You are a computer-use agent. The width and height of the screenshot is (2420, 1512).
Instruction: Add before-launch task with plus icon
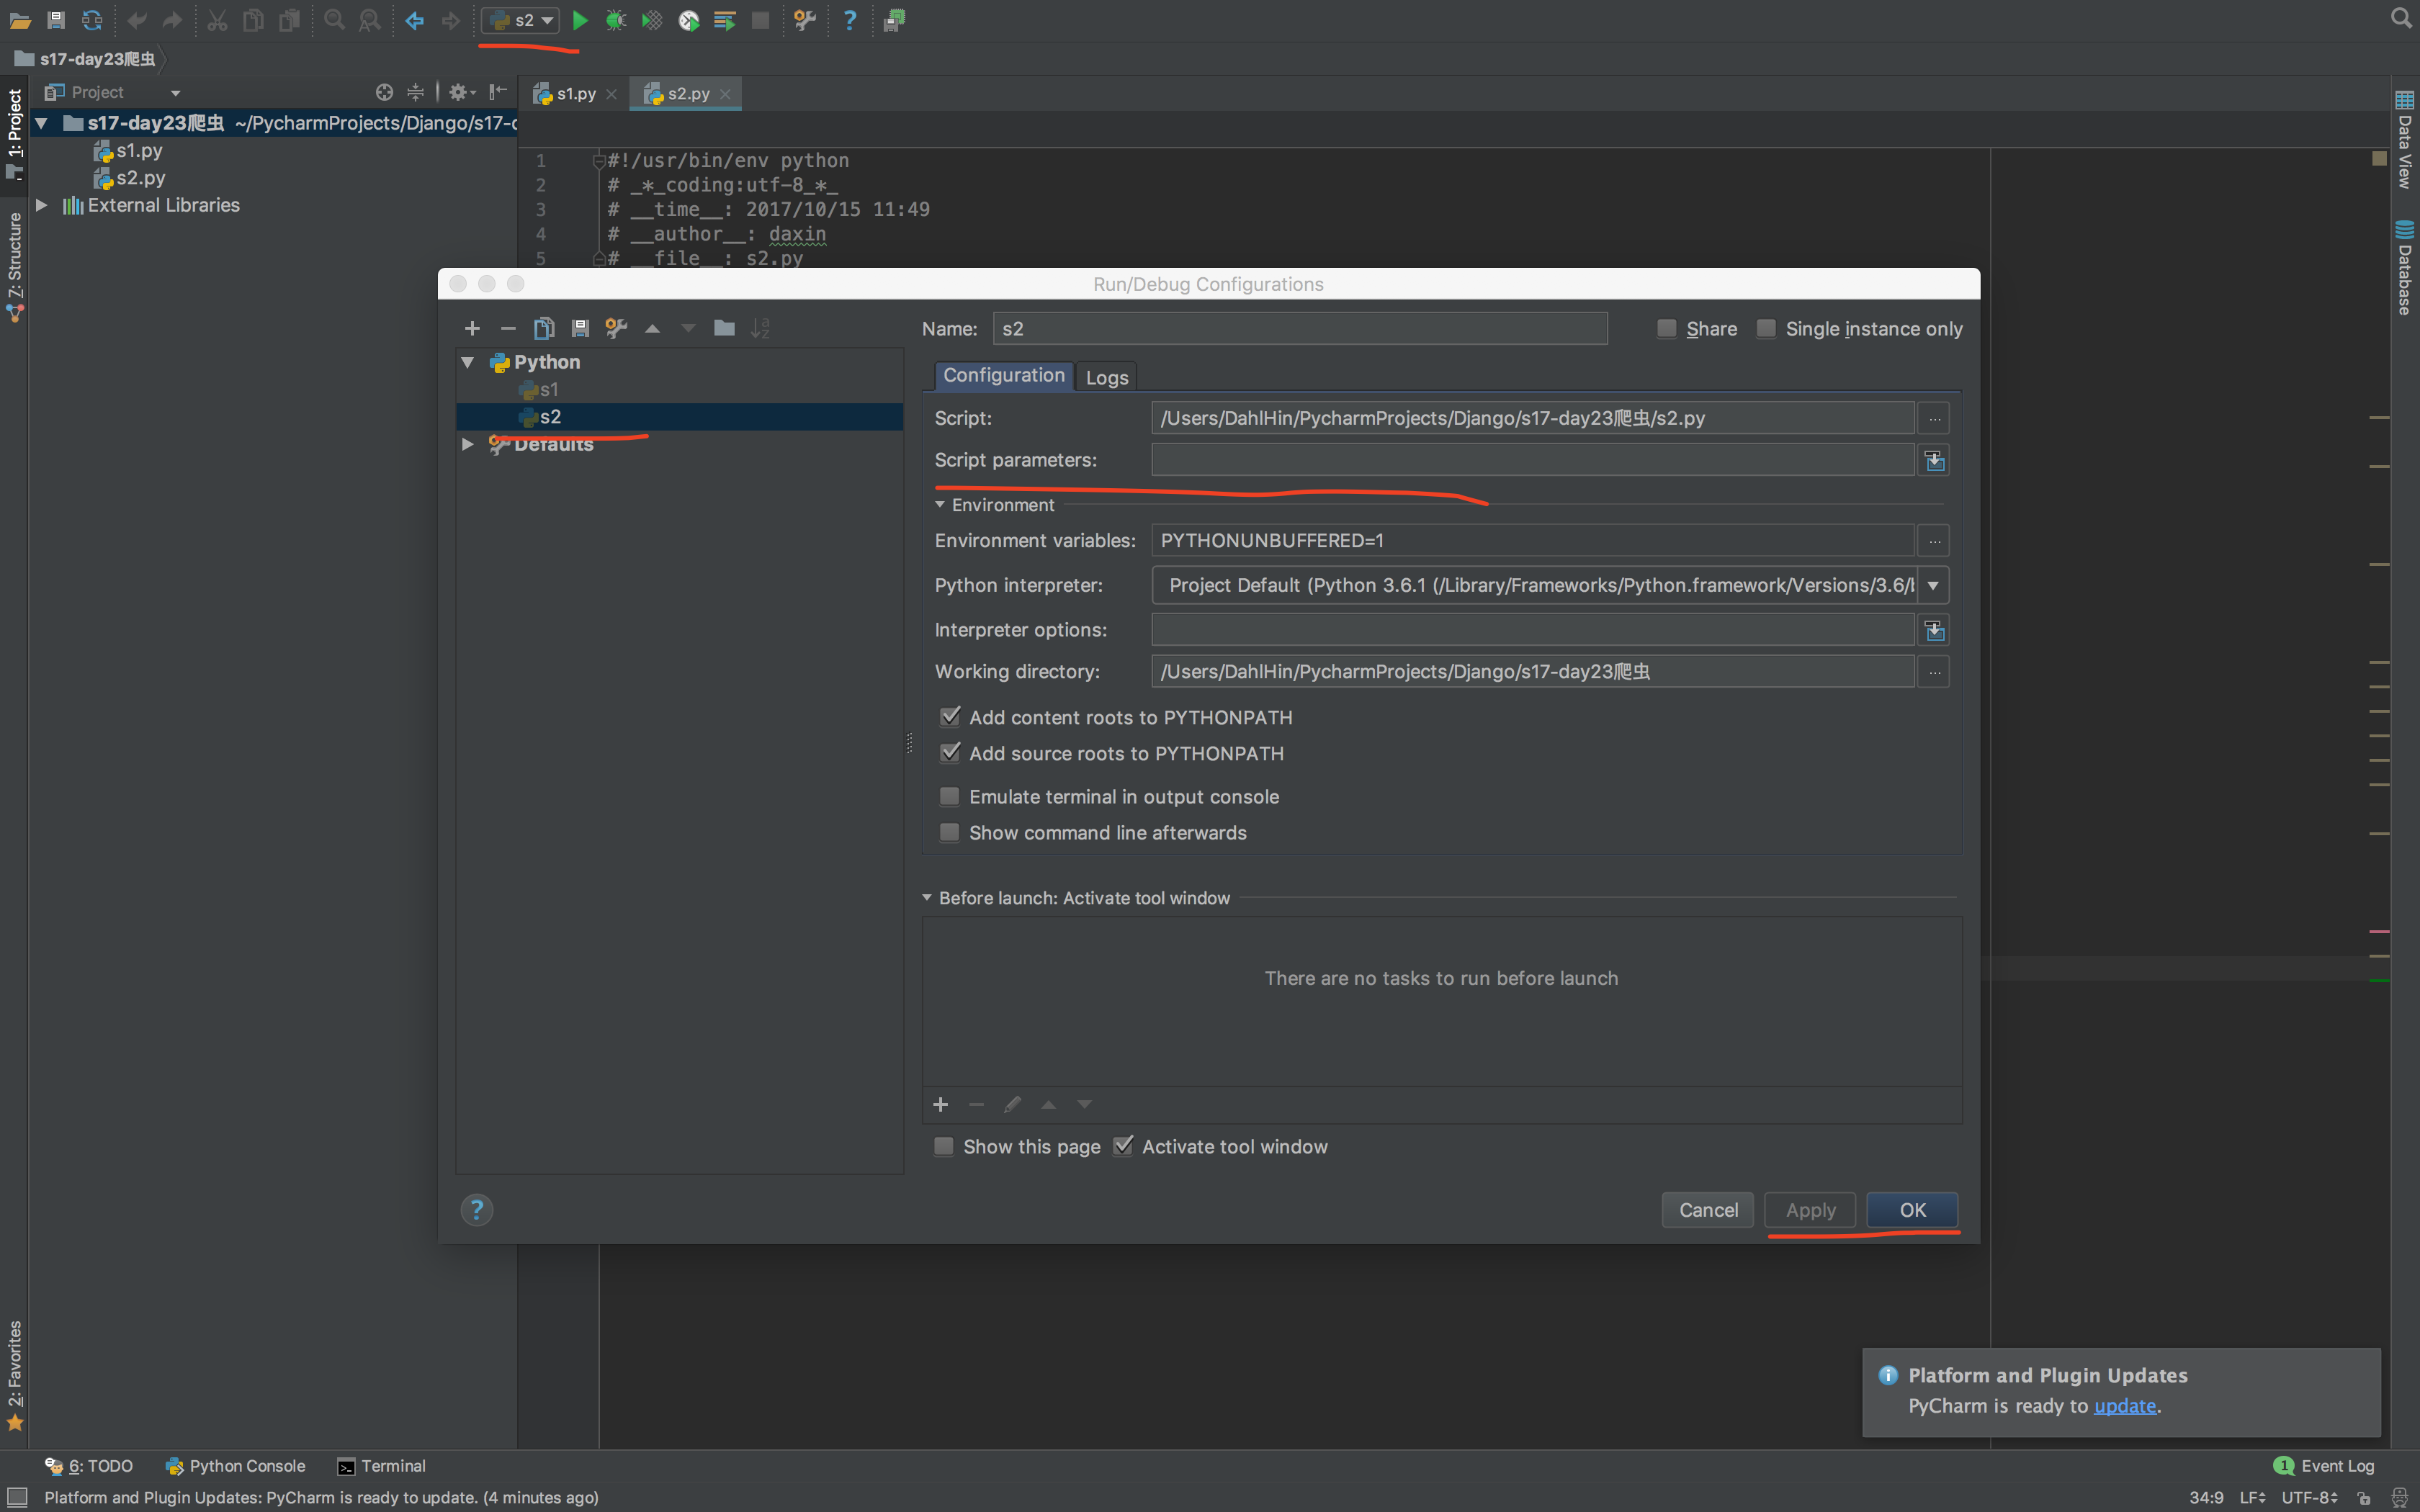[x=940, y=1105]
